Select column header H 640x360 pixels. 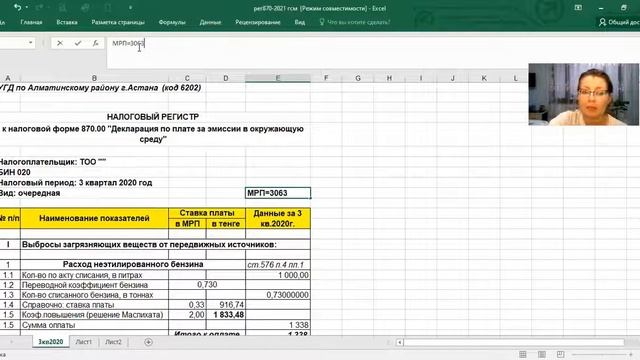pyautogui.click(x=389, y=78)
